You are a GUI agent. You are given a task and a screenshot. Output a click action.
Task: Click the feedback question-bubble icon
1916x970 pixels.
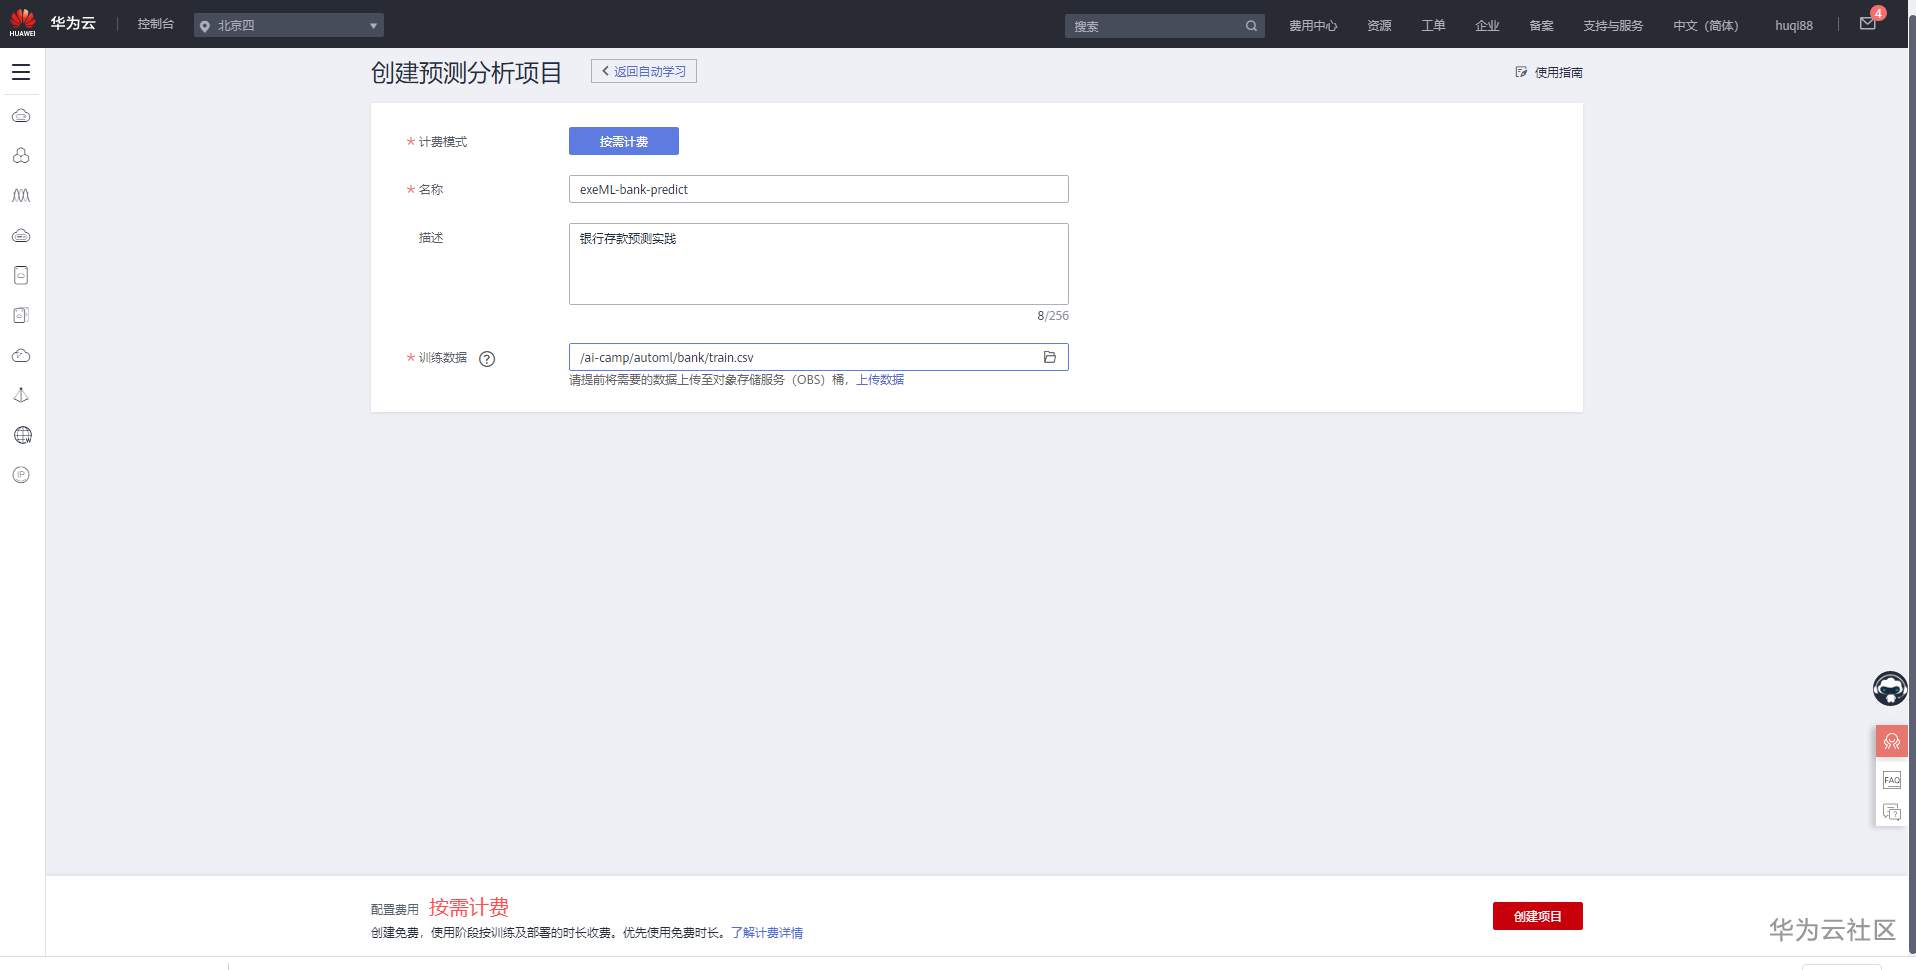[1891, 812]
